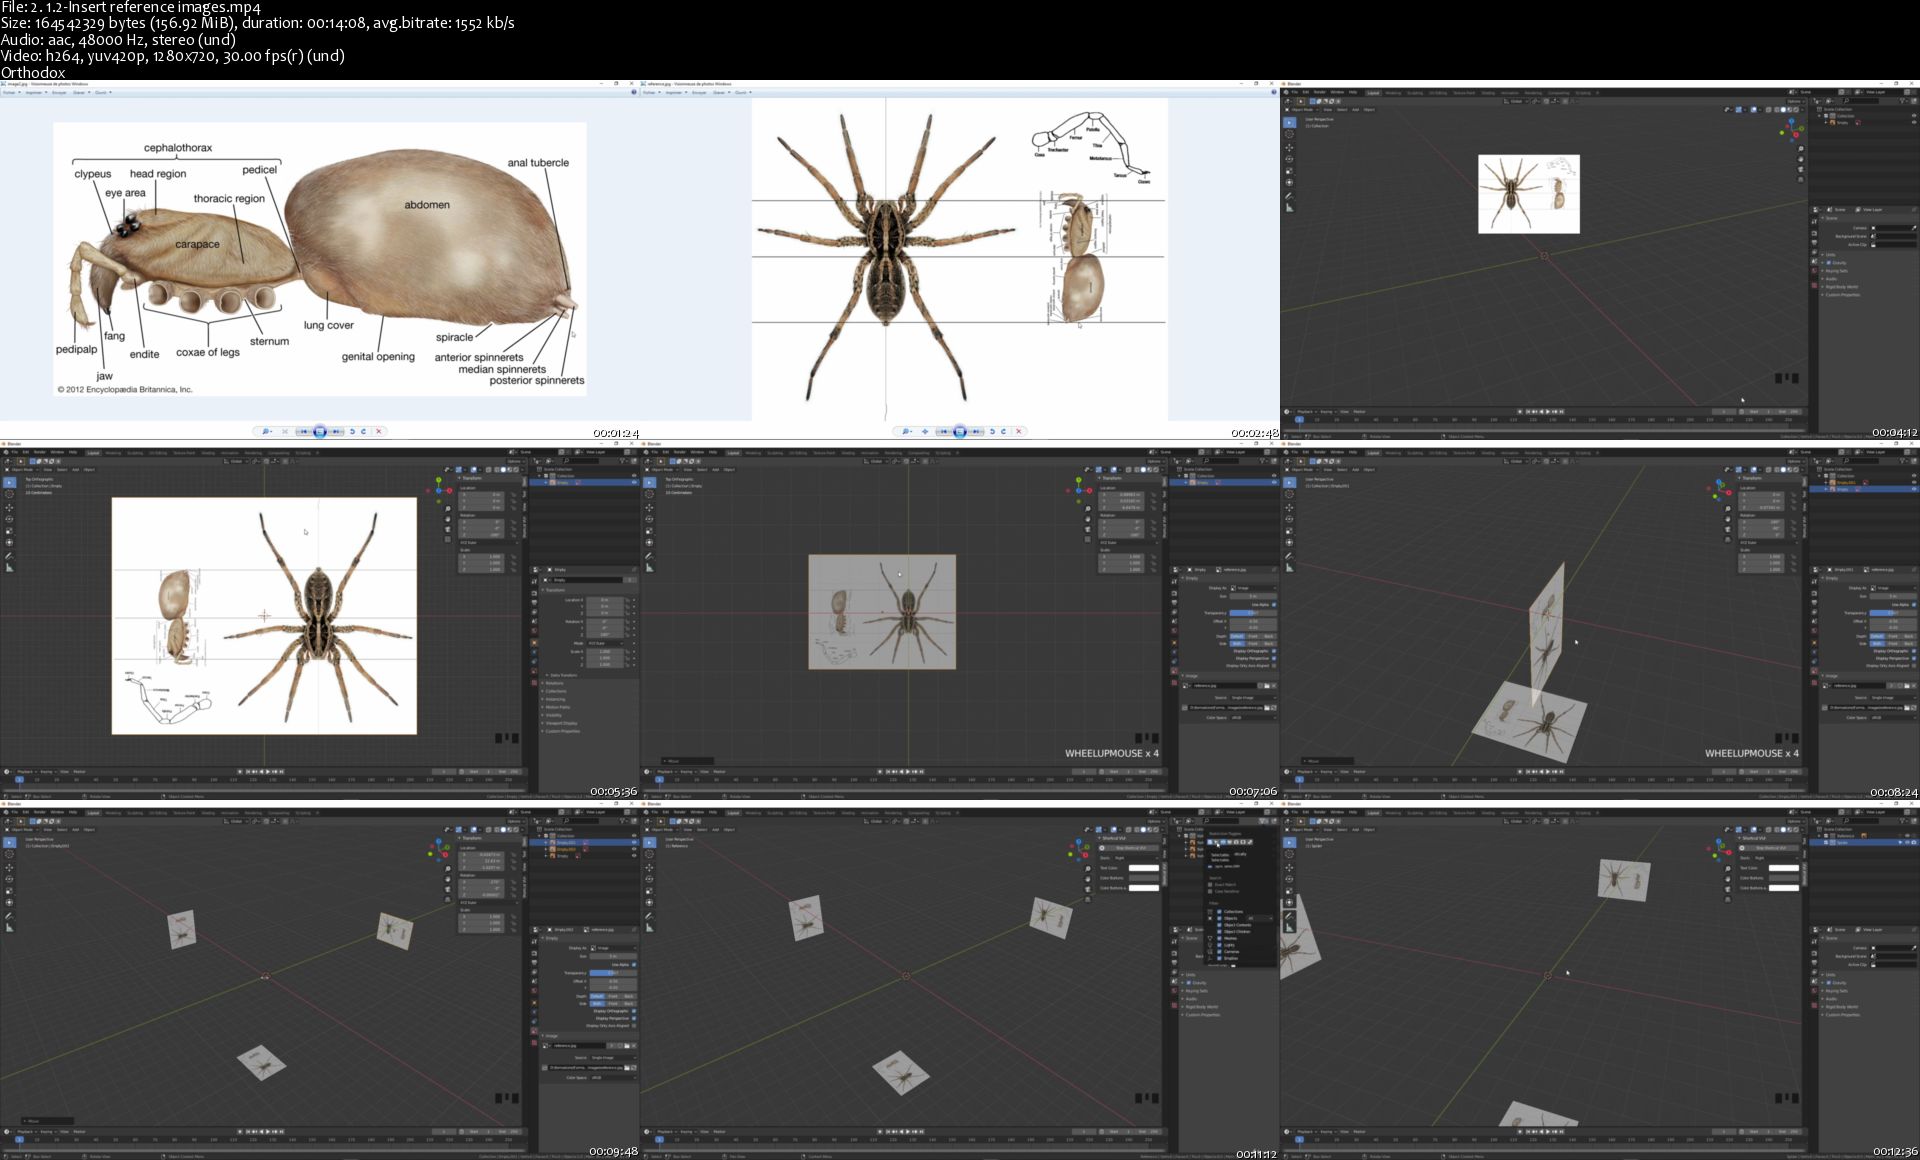The width and height of the screenshot is (1920, 1160).
Task: Hide Collection via eye icon in 00:04:12 frame
Action: coord(1914,116)
